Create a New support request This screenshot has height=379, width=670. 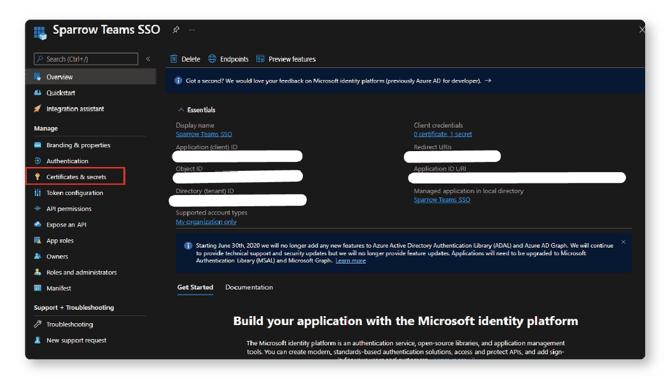point(76,340)
